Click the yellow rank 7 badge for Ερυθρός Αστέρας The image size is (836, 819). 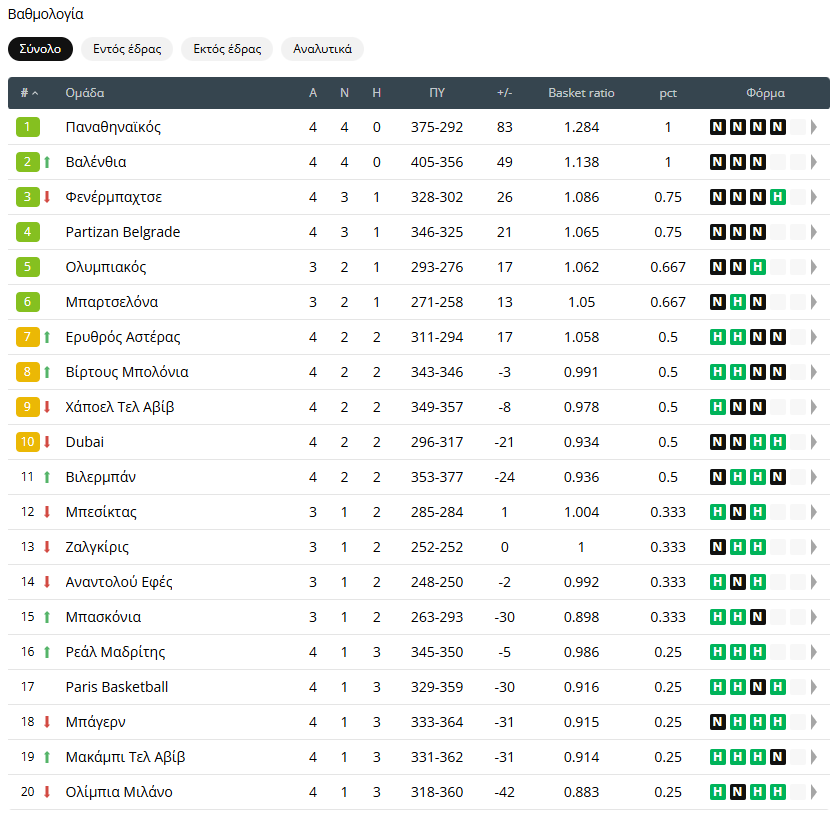click(28, 338)
